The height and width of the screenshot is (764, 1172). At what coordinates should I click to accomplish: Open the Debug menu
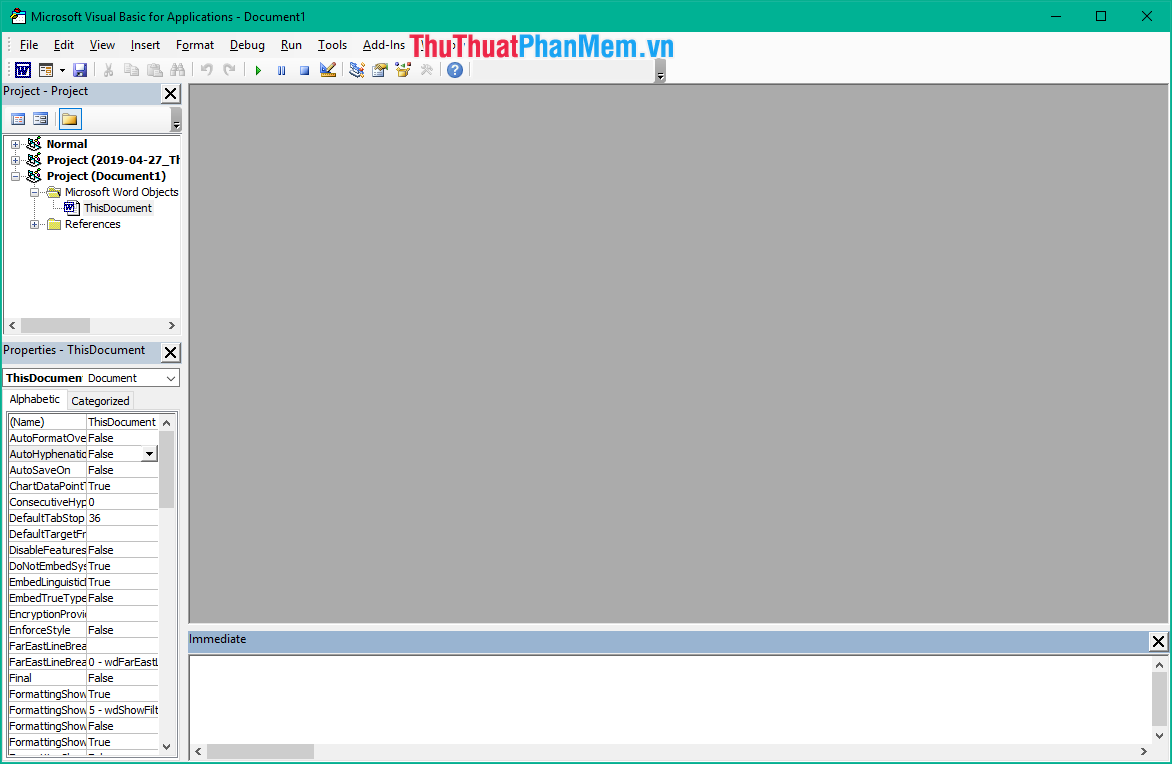(x=247, y=45)
